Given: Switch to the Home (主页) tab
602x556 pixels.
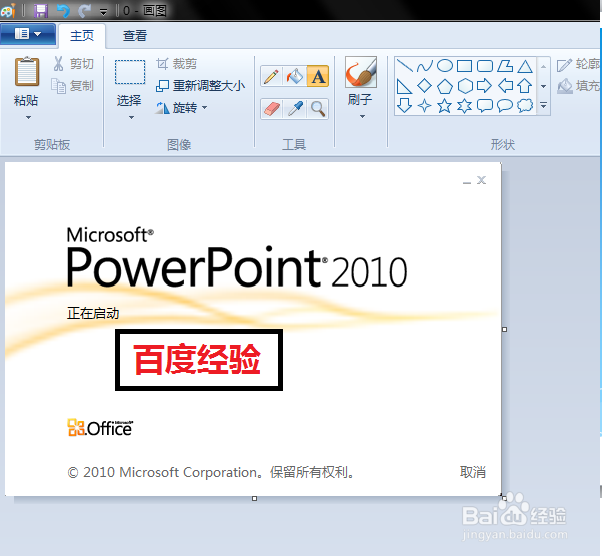Looking at the screenshot, I should [x=82, y=36].
